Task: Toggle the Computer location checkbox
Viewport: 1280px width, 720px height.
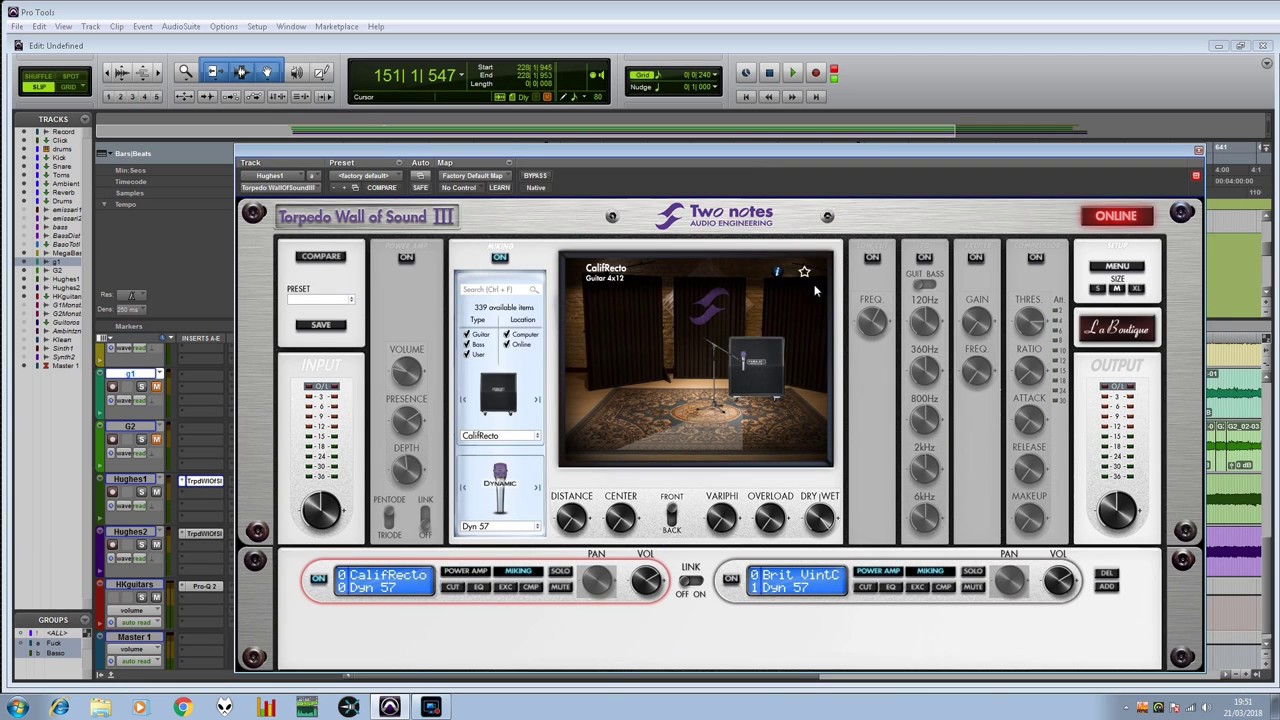Action: pyautogui.click(x=507, y=334)
